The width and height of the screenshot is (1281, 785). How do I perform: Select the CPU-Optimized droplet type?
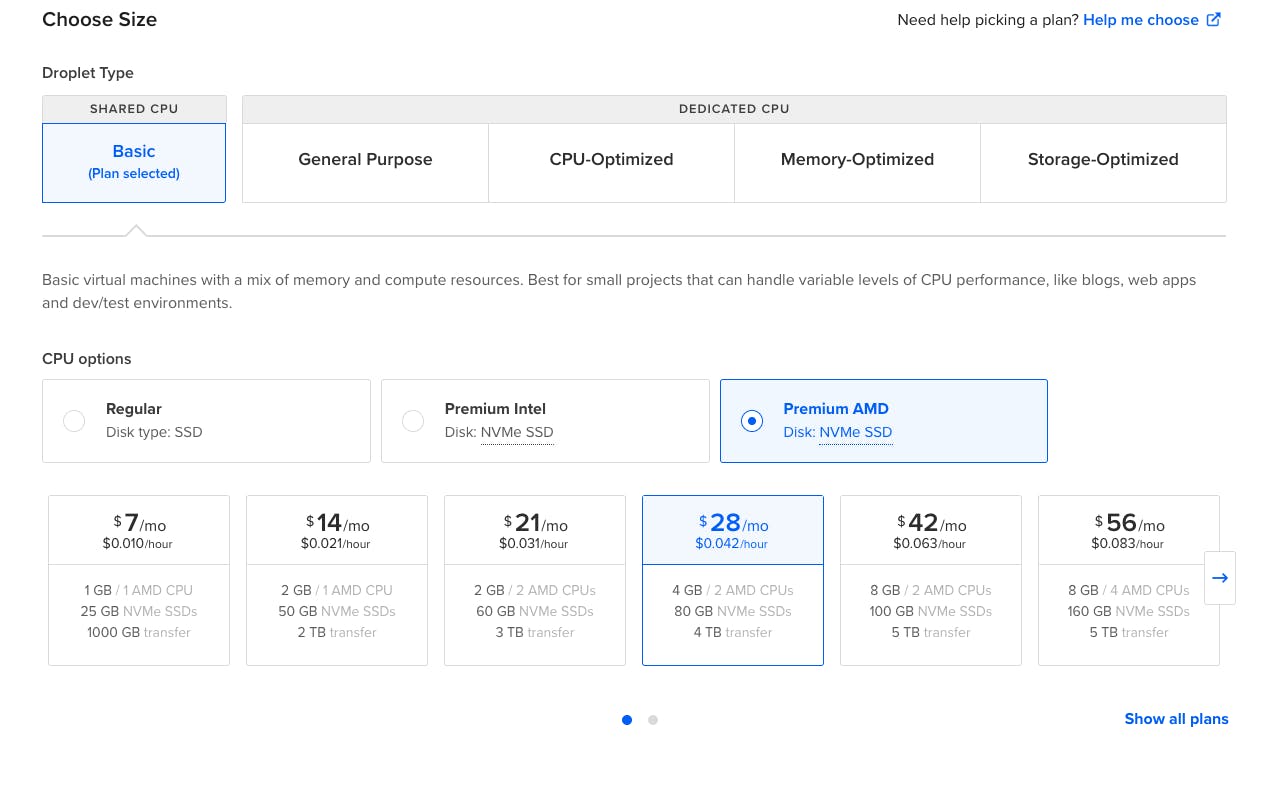[x=611, y=160]
